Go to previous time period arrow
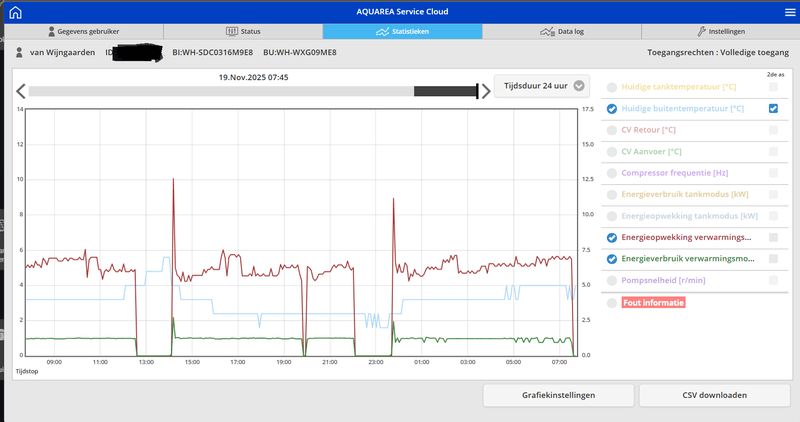 click(20, 91)
